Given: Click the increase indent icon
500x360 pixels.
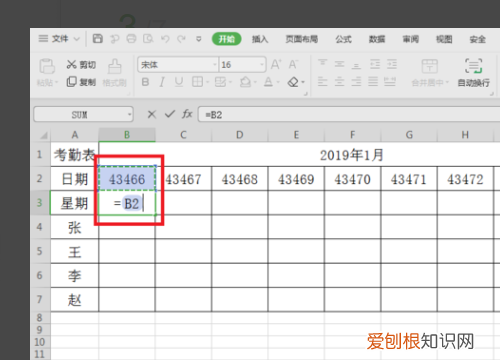Looking at the screenshot, I should (x=392, y=64).
